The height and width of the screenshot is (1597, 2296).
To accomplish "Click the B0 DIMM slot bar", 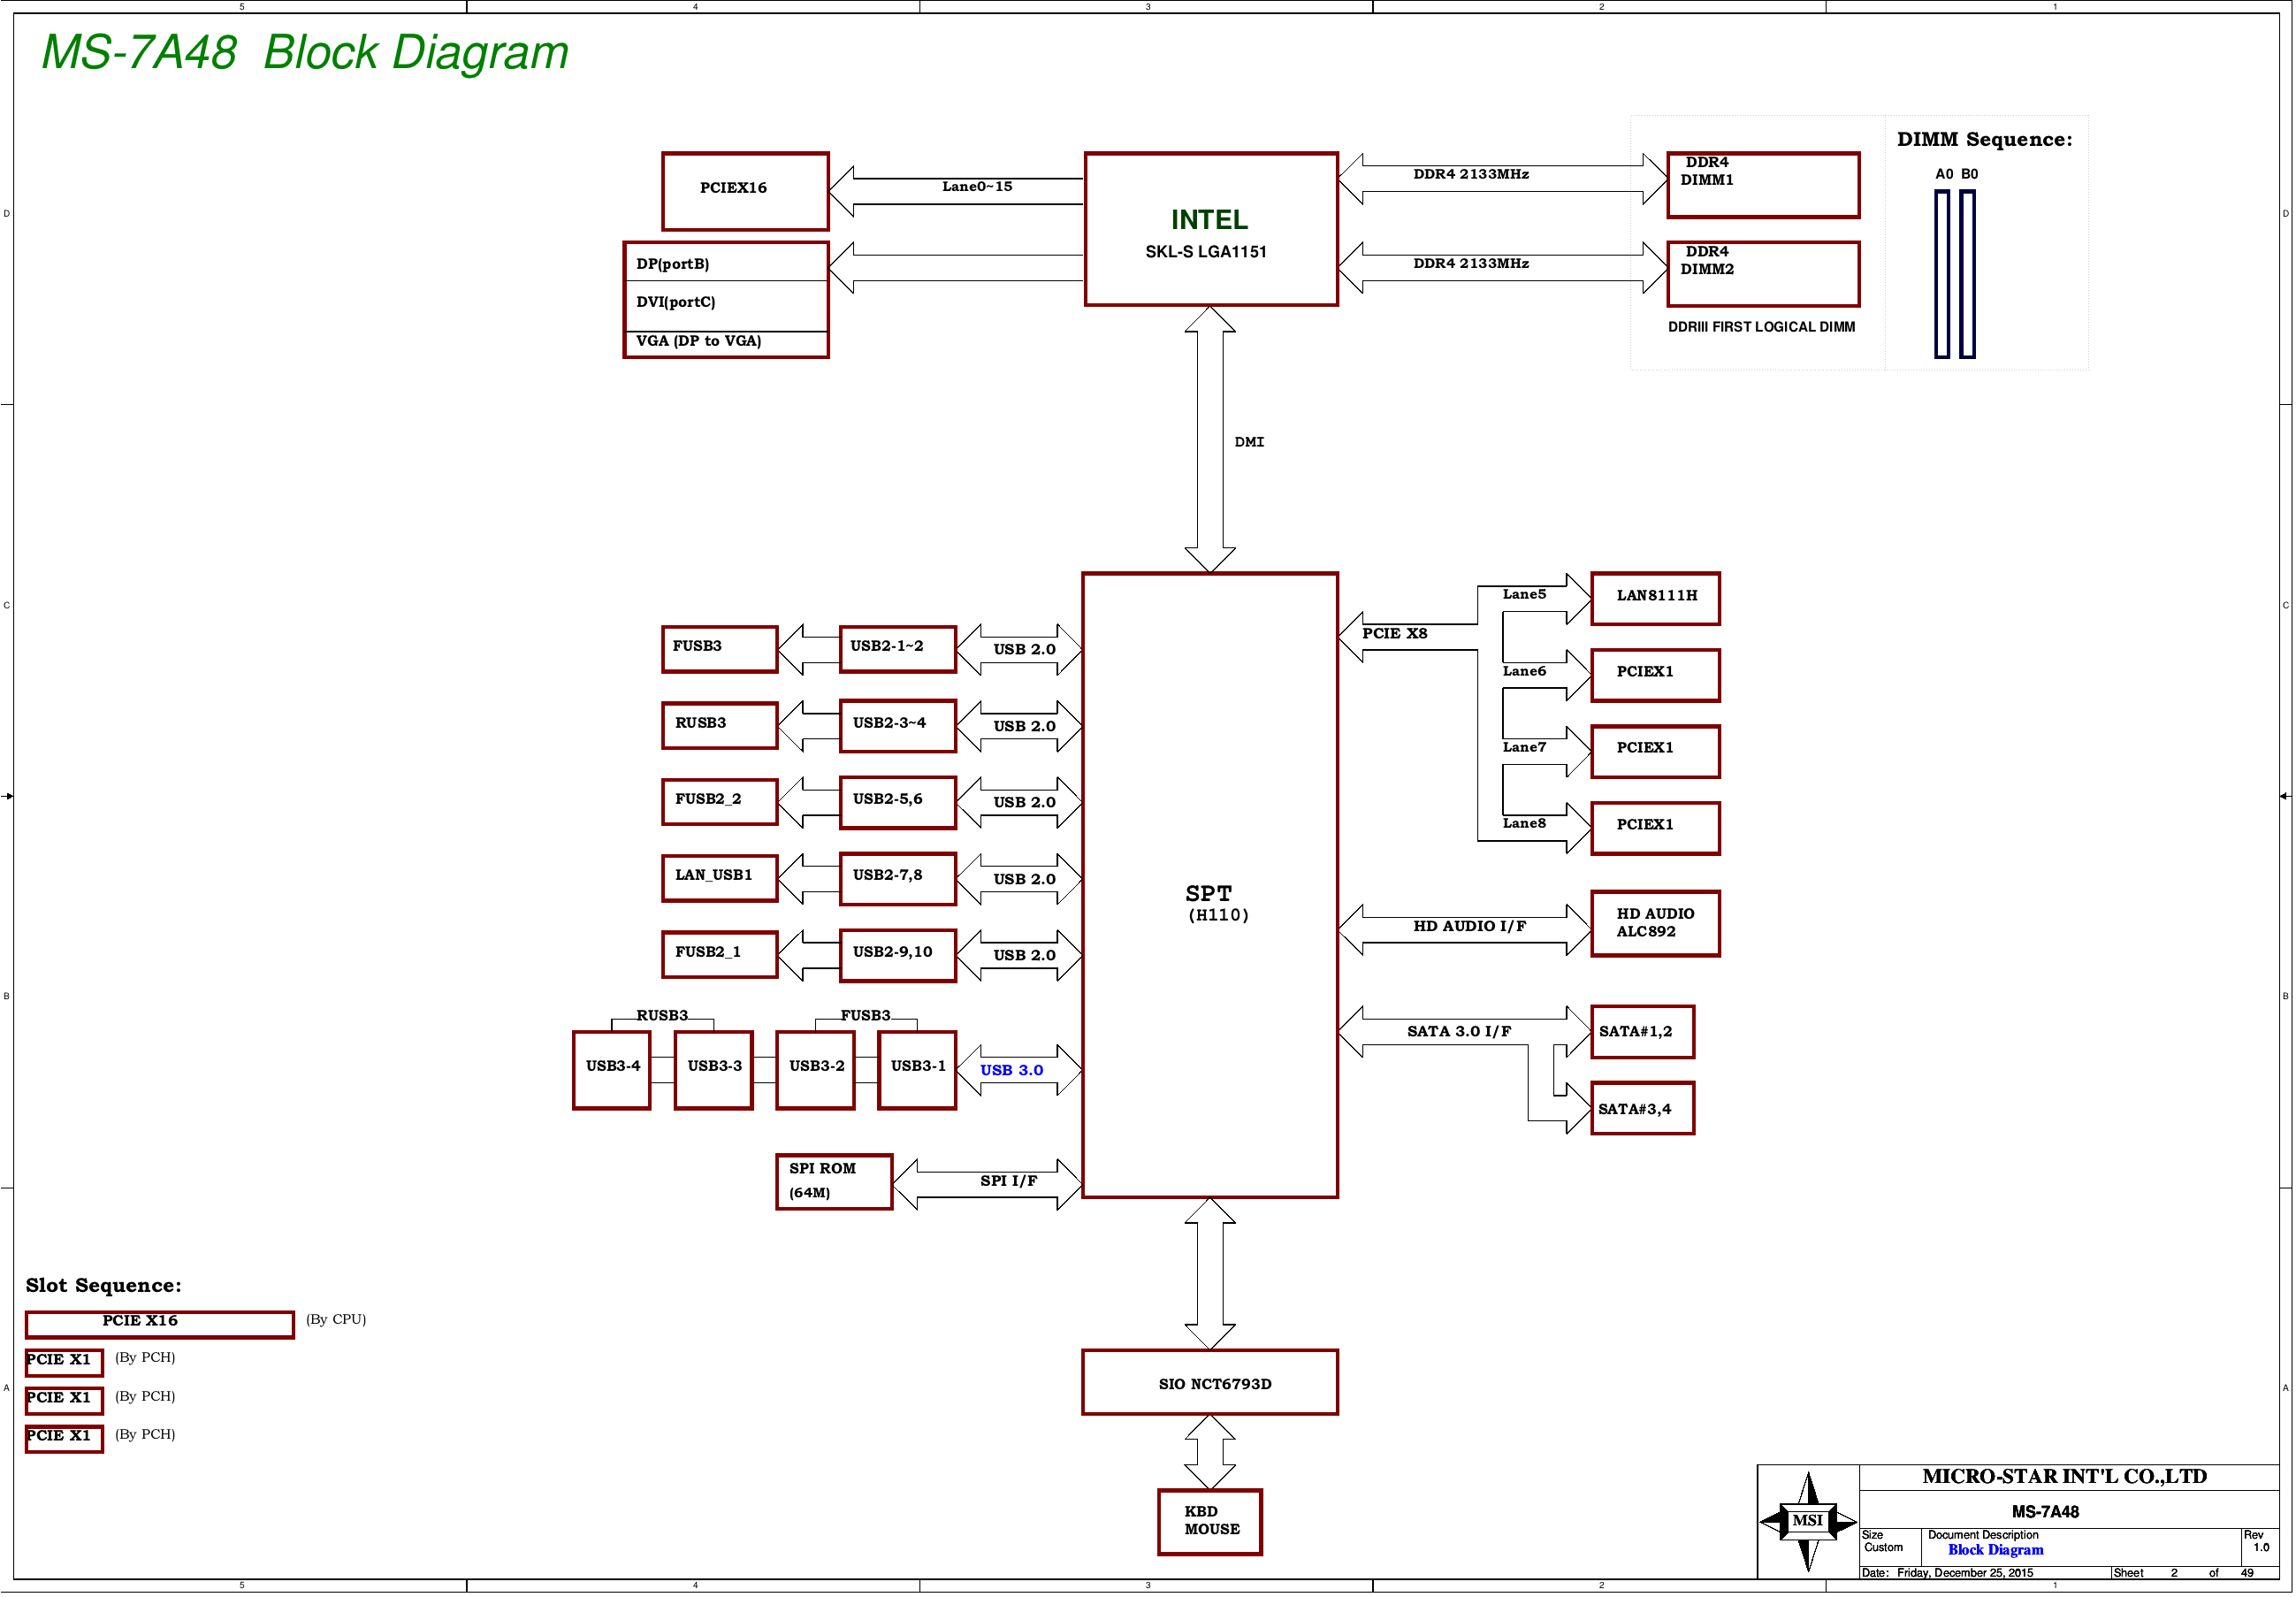I will [1967, 273].
